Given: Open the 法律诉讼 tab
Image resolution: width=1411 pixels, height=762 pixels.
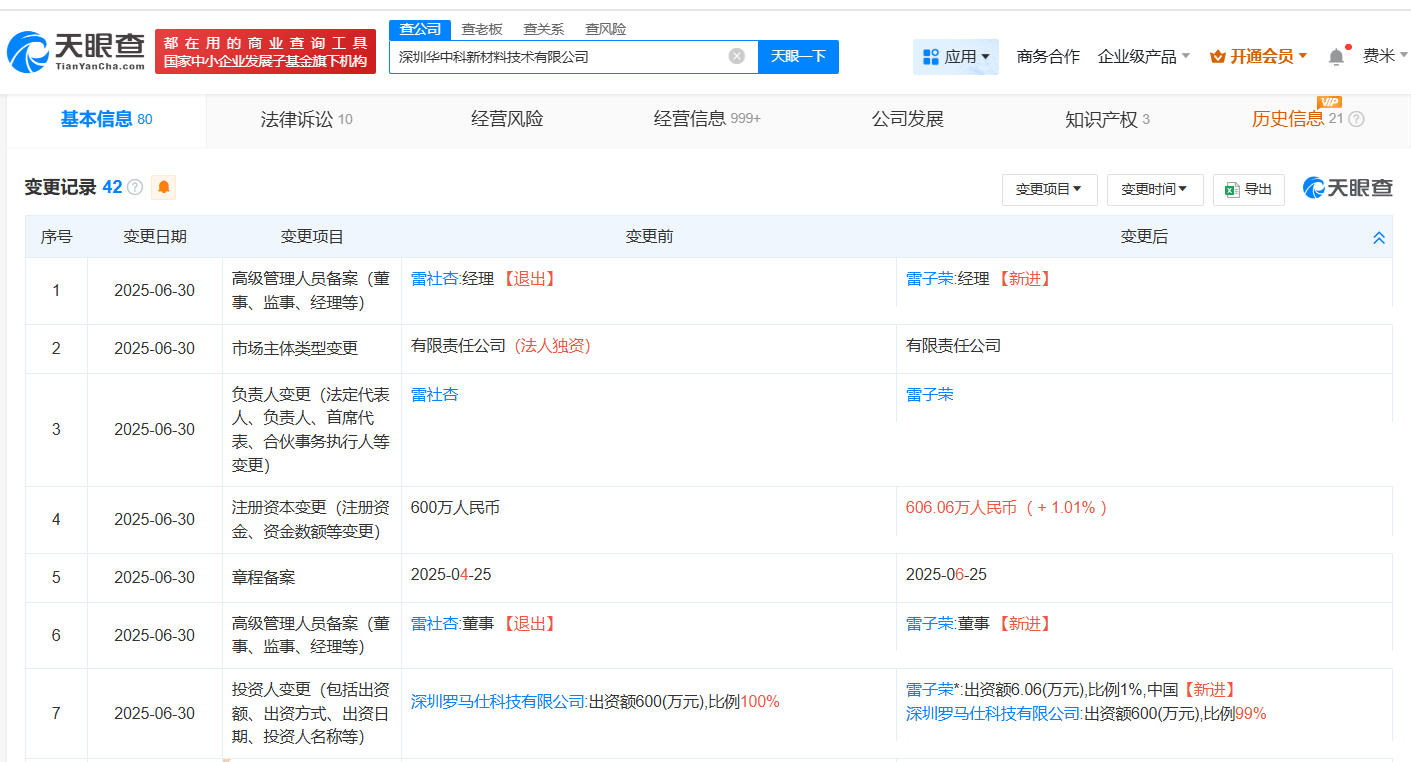Looking at the screenshot, I should [306, 119].
